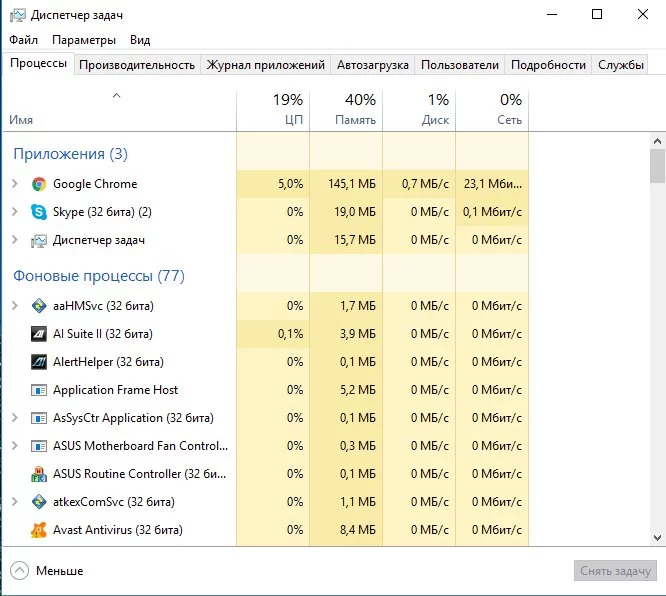Image resolution: width=666 pixels, height=596 pixels.
Task: Expand the AsSysCtr Application entry
Action: click(14, 418)
